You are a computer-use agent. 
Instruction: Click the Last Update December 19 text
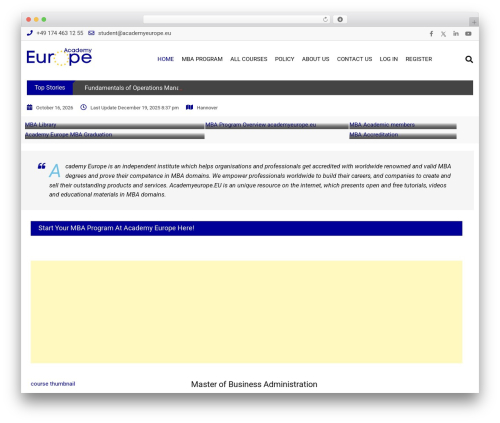point(135,108)
